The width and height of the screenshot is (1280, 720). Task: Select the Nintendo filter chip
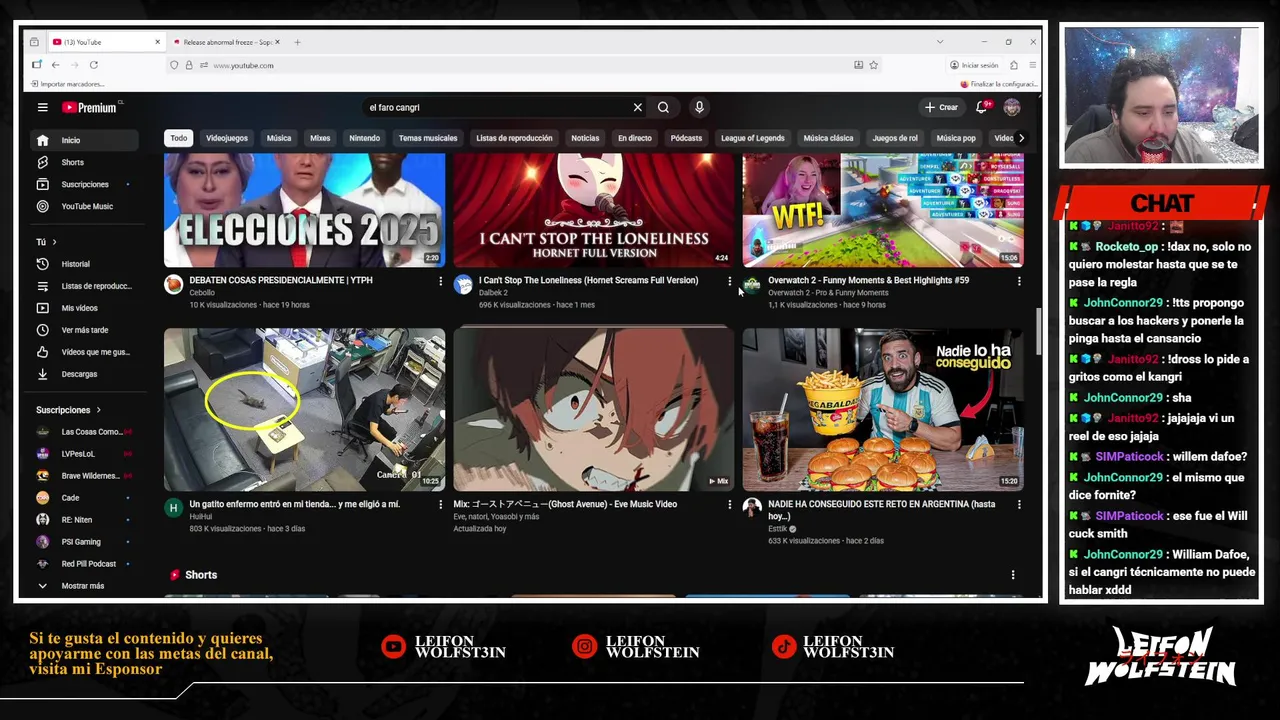pyautogui.click(x=364, y=138)
